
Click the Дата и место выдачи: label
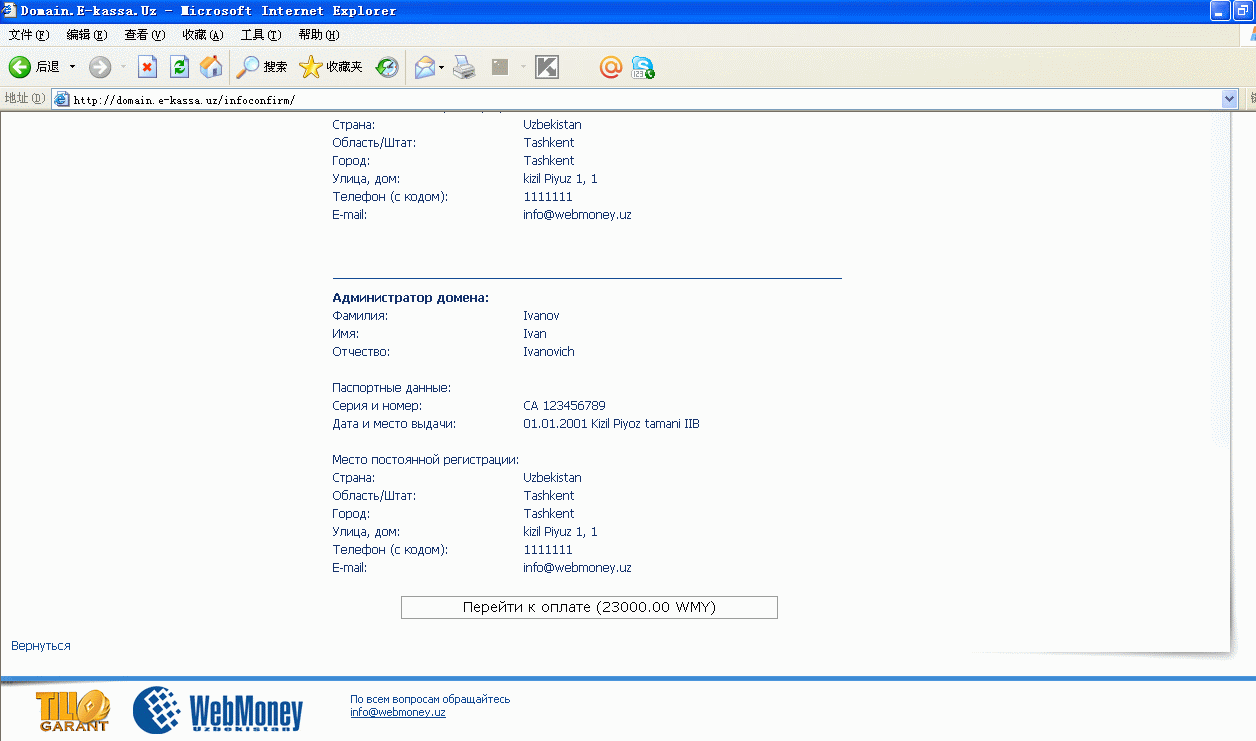(x=394, y=424)
